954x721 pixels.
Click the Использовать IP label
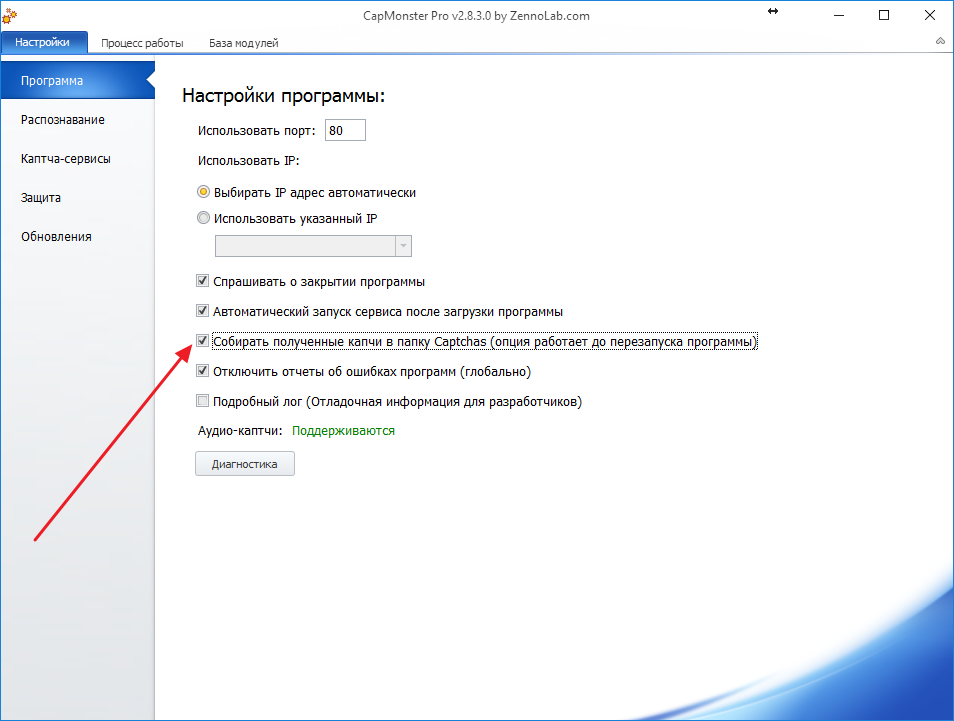pyautogui.click(x=248, y=161)
